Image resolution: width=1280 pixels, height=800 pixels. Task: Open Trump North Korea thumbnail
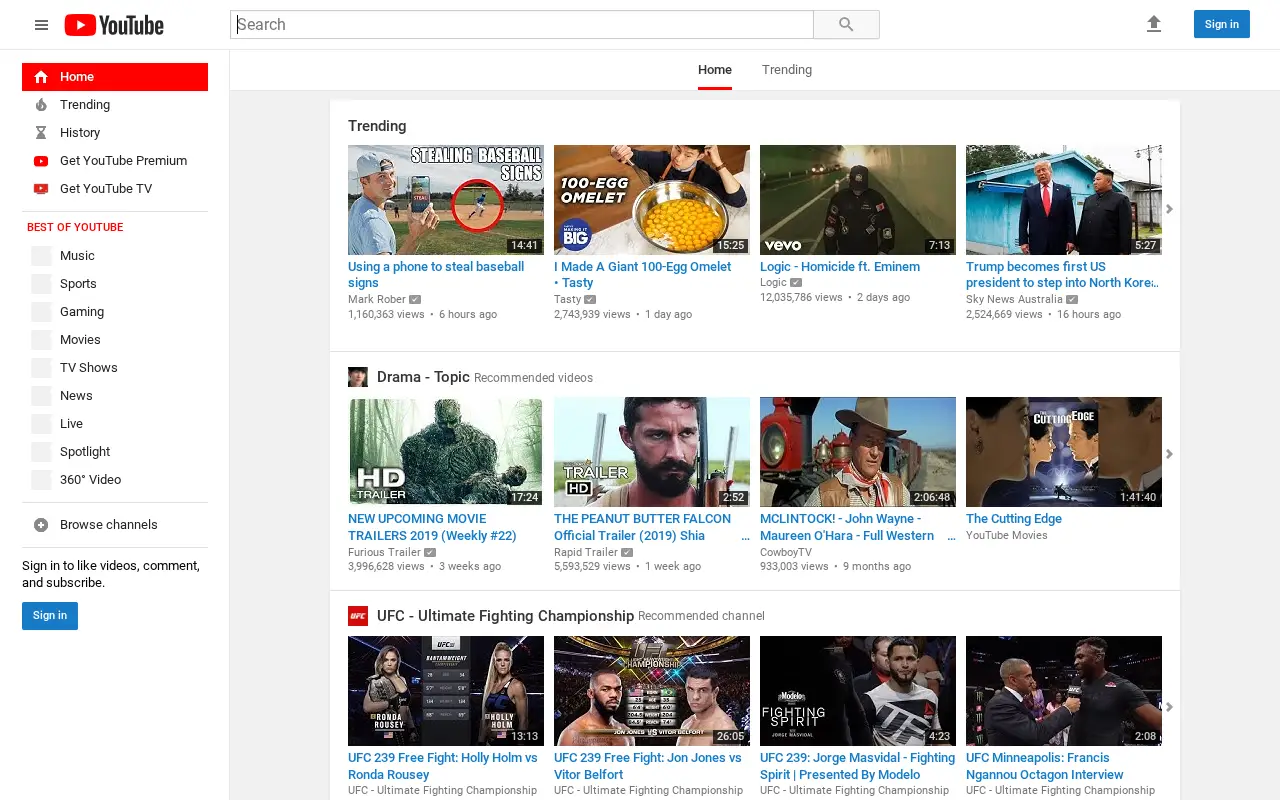point(1064,200)
